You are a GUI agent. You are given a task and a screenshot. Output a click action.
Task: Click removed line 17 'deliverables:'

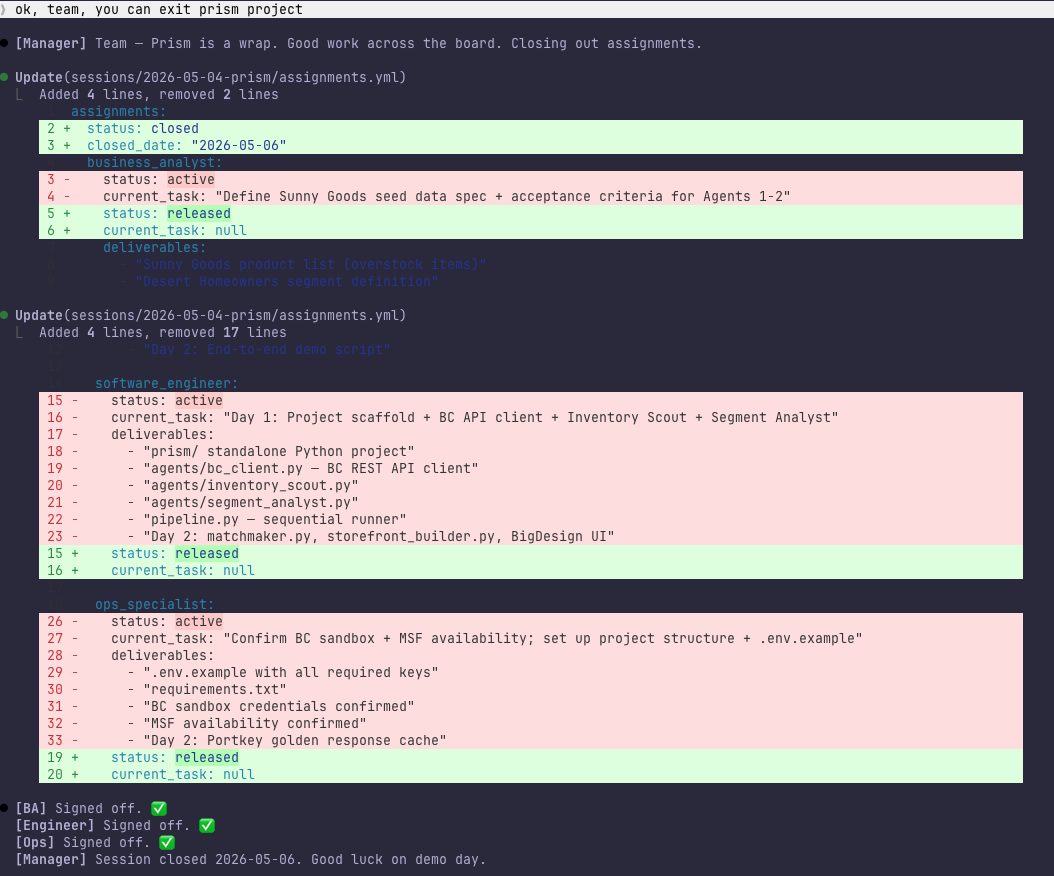click(x=531, y=434)
